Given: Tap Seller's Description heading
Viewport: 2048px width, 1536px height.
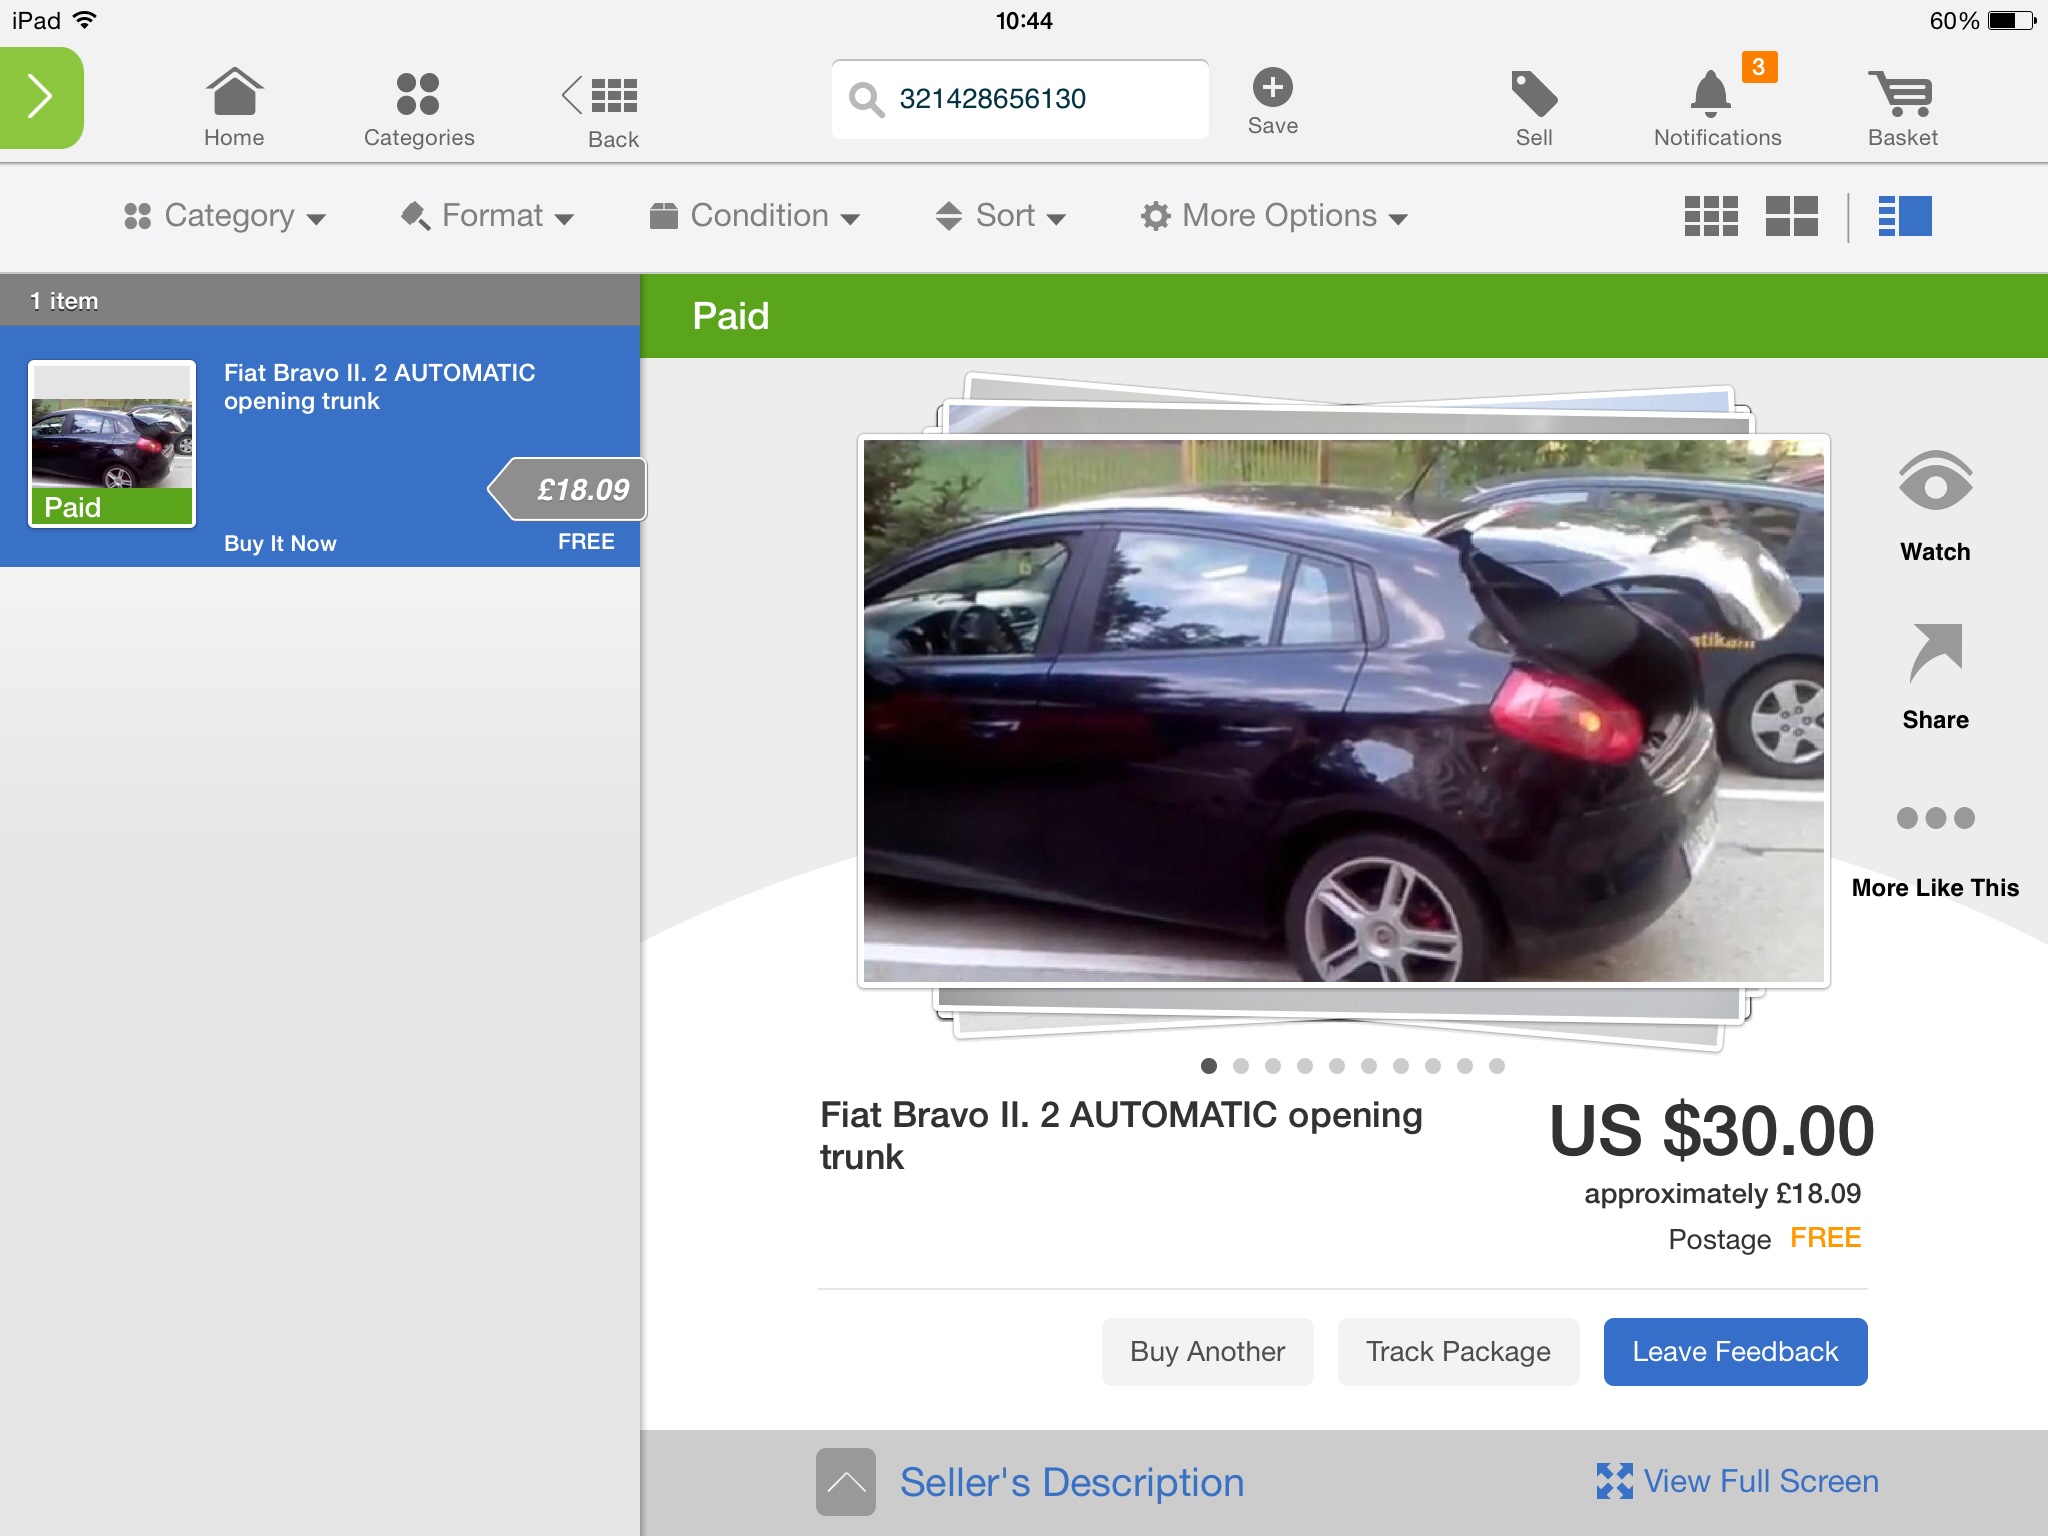Looking at the screenshot, I should point(1072,1482).
